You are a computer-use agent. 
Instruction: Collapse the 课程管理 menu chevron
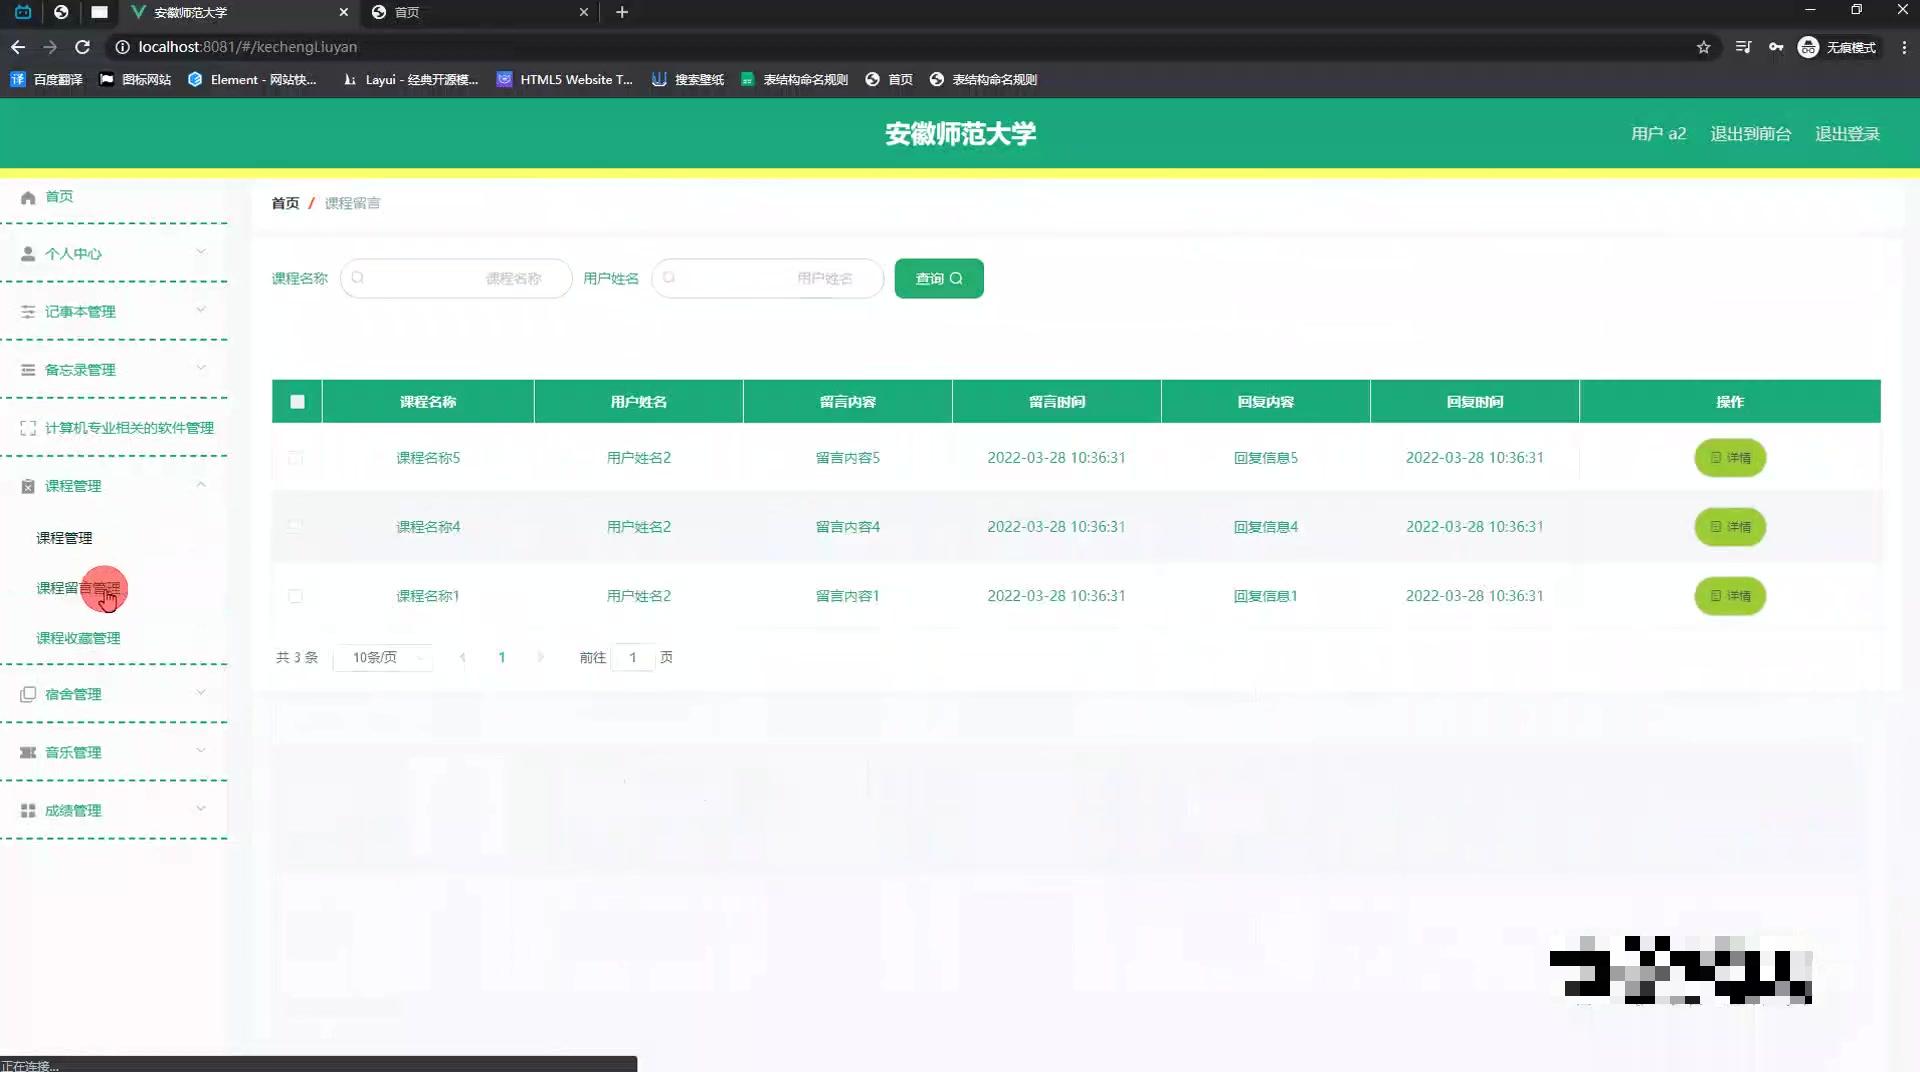pyautogui.click(x=201, y=485)
